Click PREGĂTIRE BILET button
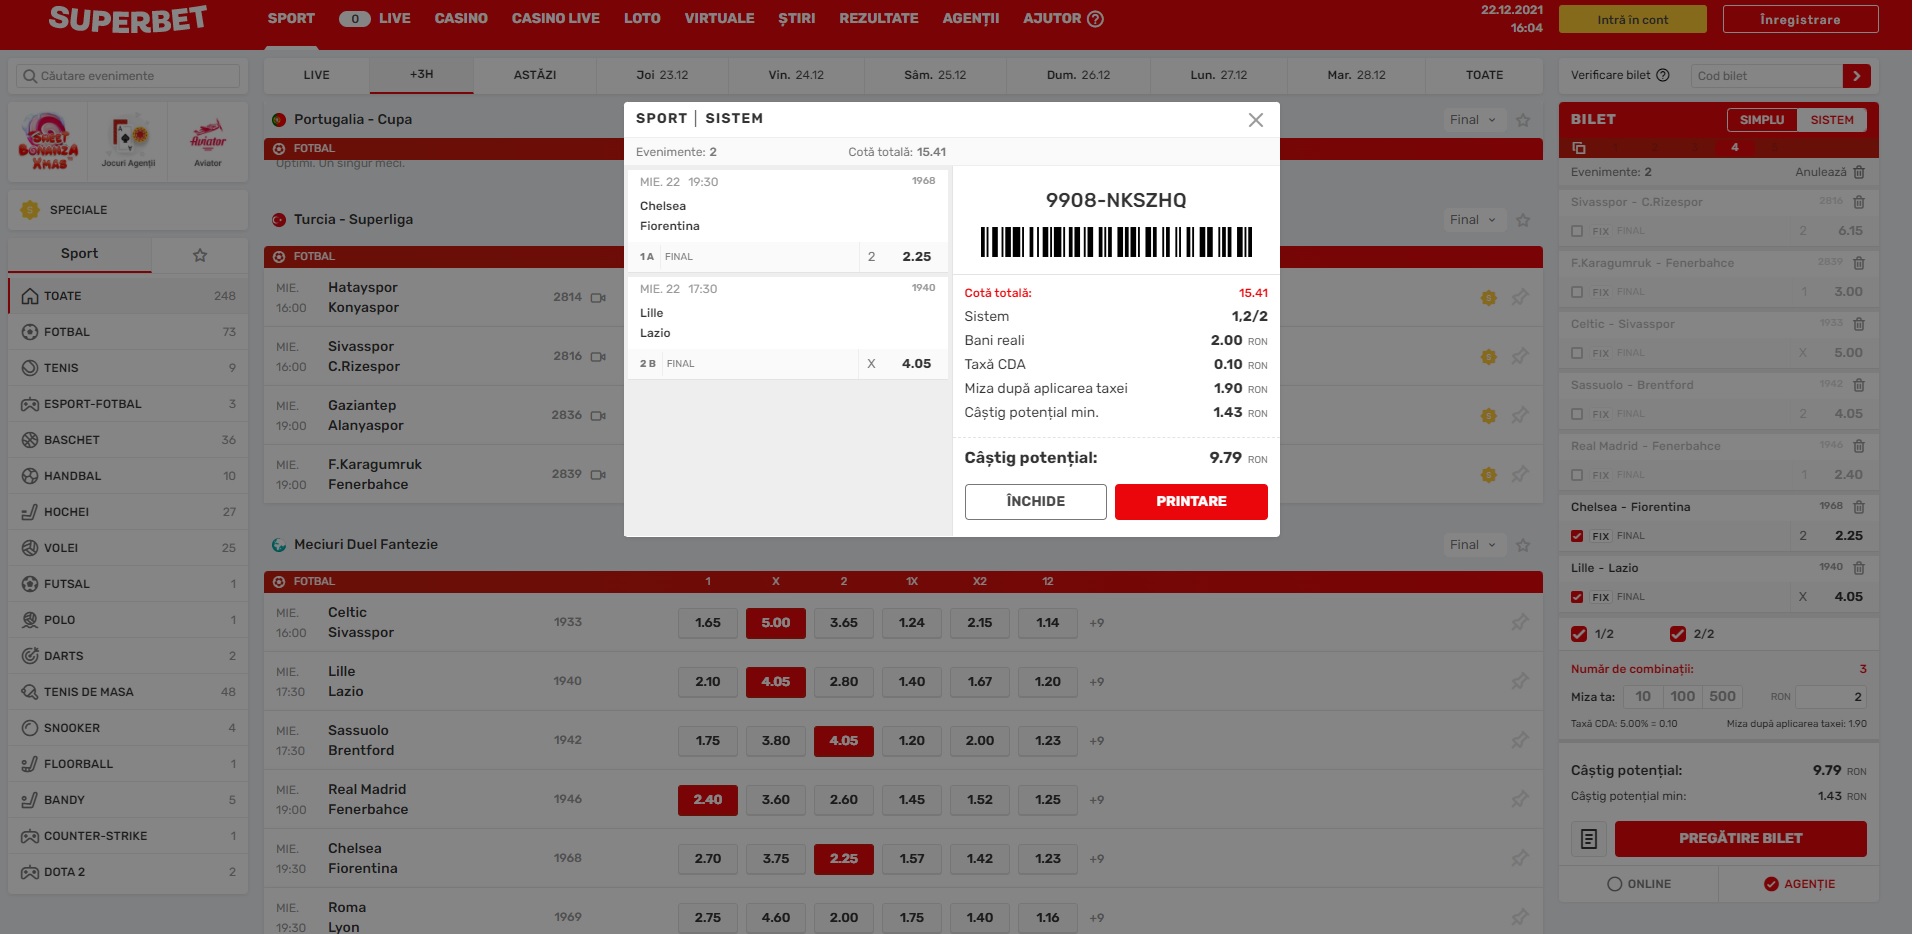Screen dimensions: 1920x934 pyautogui.click(x=1740, y=839)
